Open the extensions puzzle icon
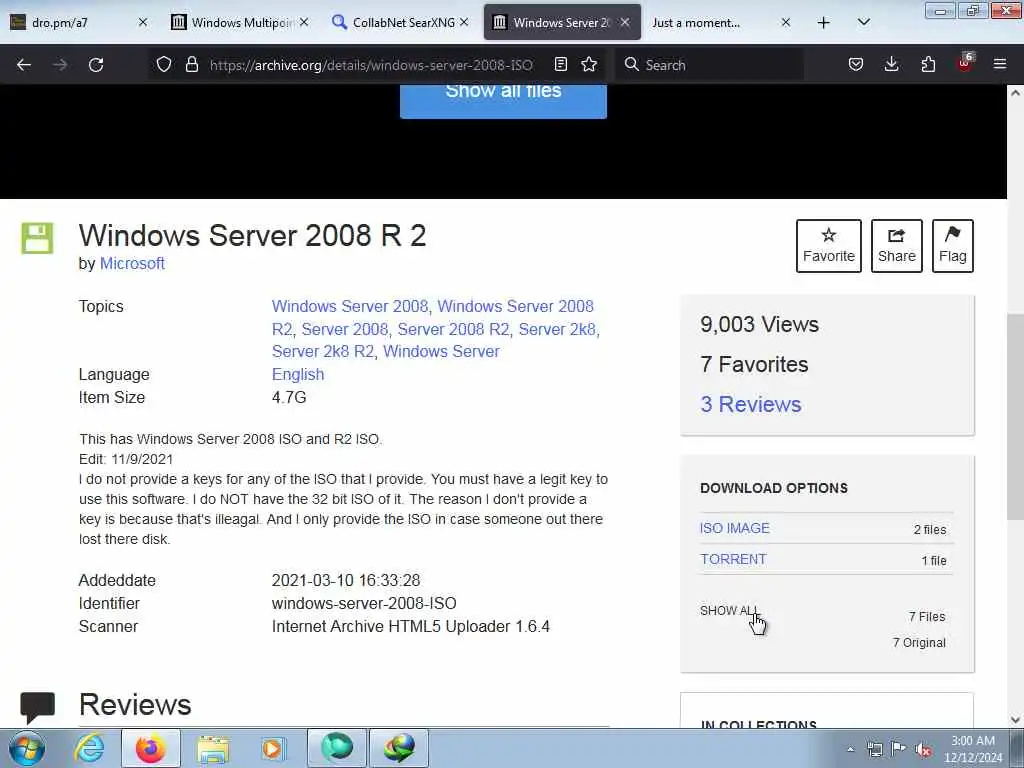The width and height of the screenshot is (1024, 768). pyautogui.click(x=928, y=65)
